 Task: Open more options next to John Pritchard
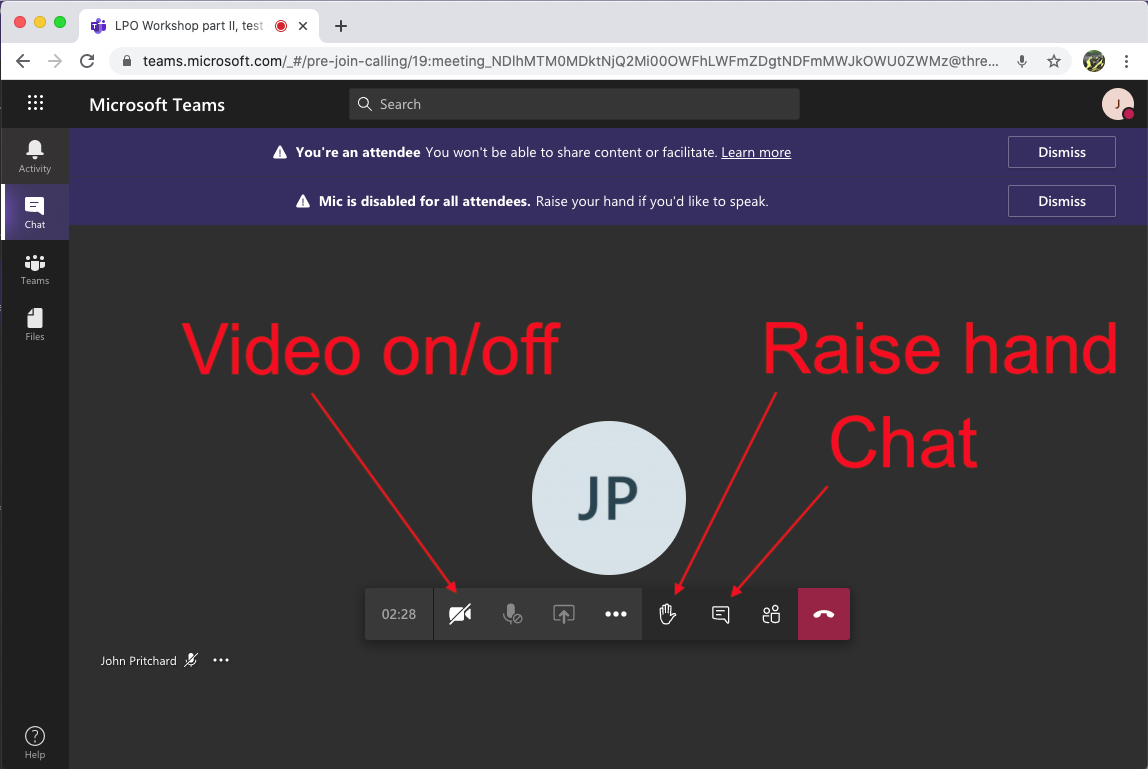[x=221, y=660]
